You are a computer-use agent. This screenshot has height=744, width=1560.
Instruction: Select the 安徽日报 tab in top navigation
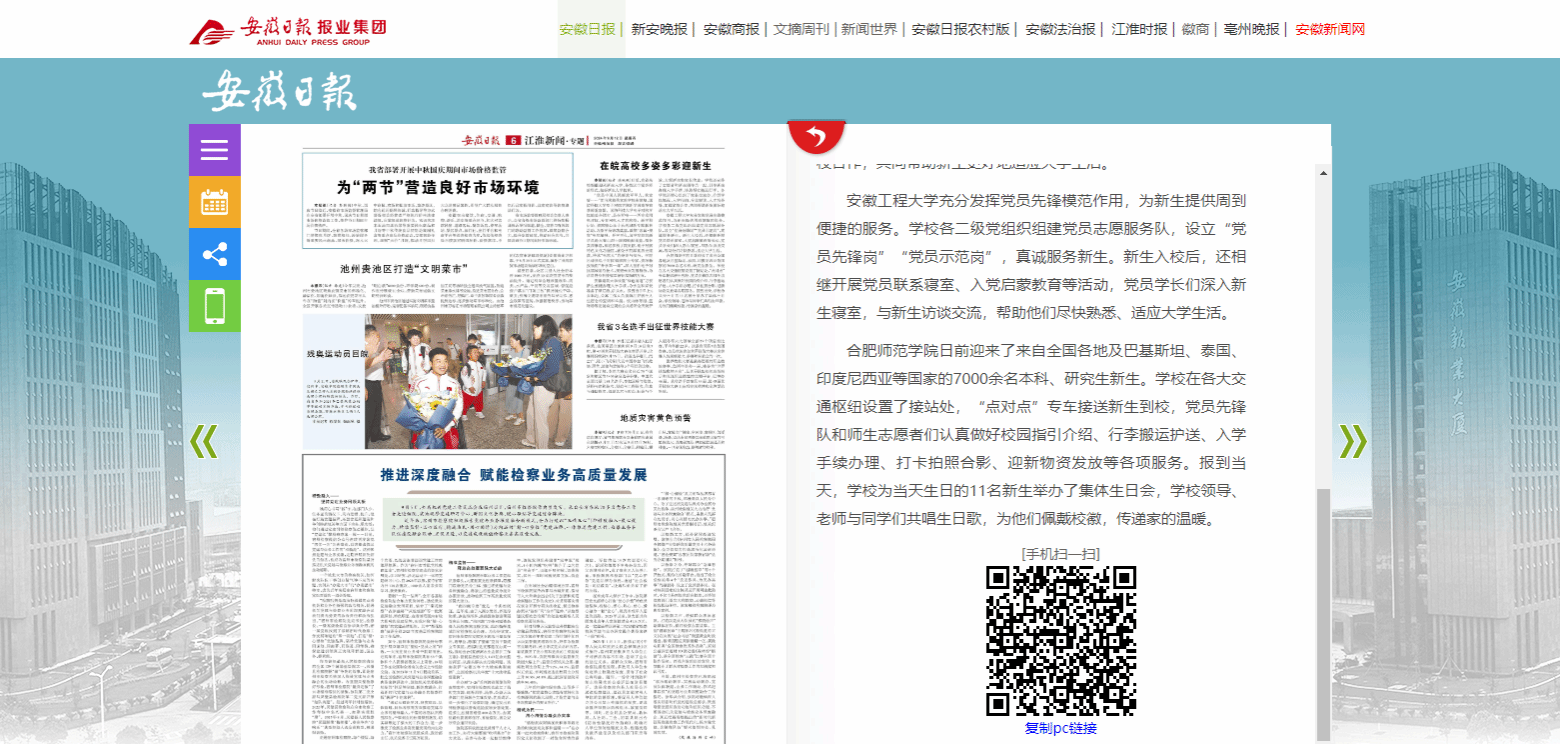587,29
